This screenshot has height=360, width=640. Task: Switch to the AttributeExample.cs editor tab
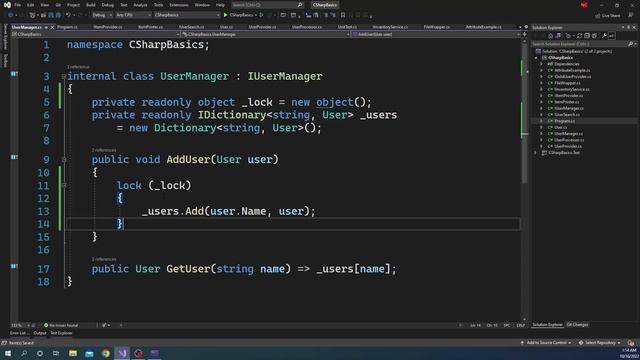(x=484, y=27)
